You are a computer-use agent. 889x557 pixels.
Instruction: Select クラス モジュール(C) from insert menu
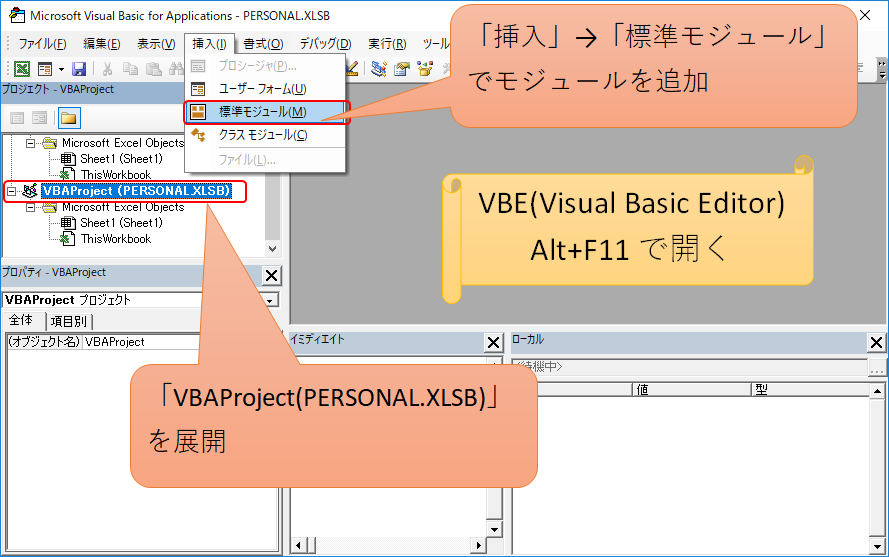[x=265, y=135]
